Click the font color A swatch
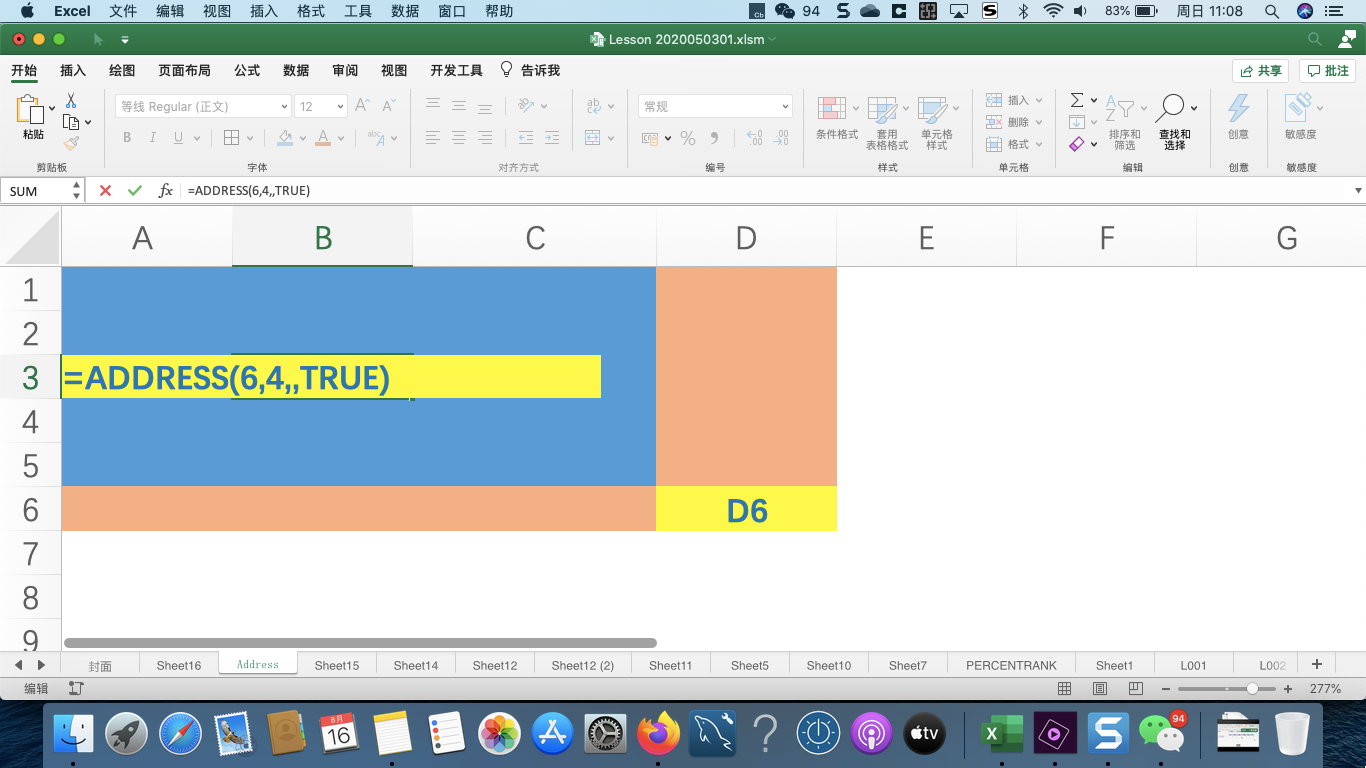 click(322, 138)
